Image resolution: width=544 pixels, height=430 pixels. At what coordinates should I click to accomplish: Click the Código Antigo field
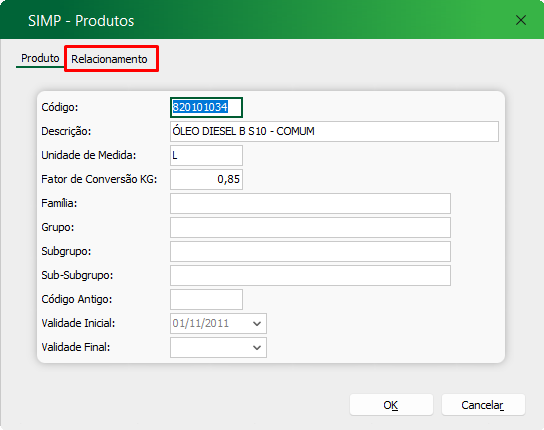[206, 299]
